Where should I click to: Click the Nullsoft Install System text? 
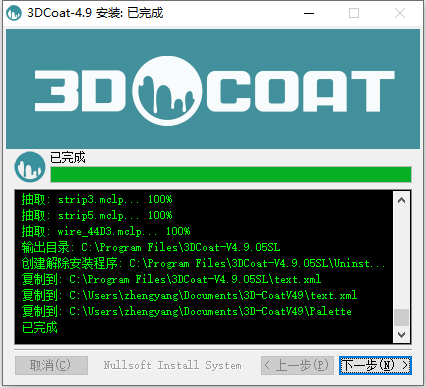point(172,365)
